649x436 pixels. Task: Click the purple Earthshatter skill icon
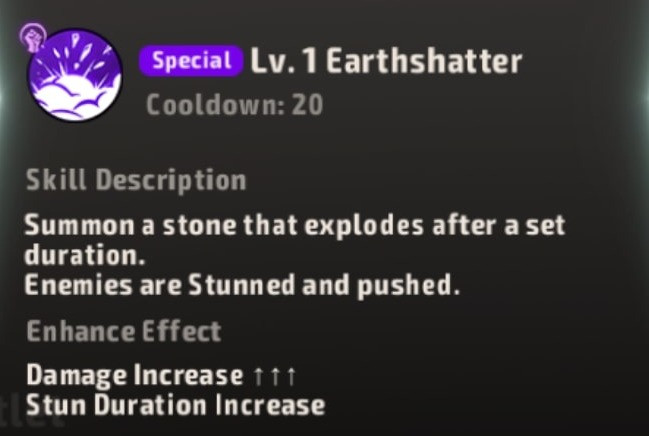click(75, 75)
